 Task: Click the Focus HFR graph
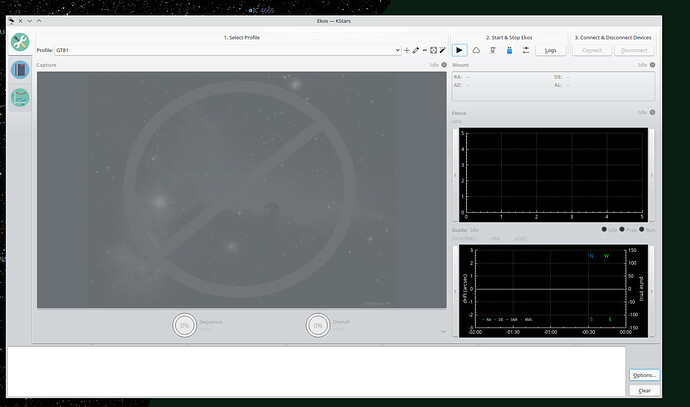(x=554, y=175)
